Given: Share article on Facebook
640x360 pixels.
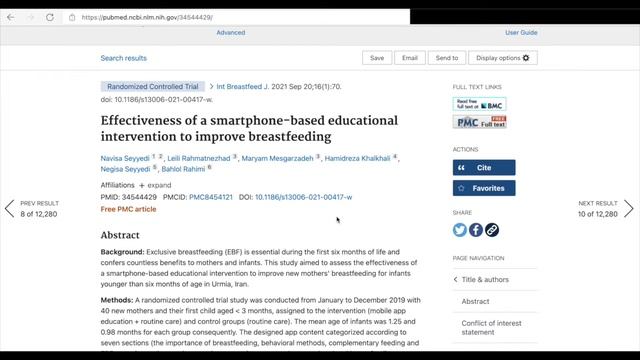Looking at the screenshot, I should tap(476, 230).
